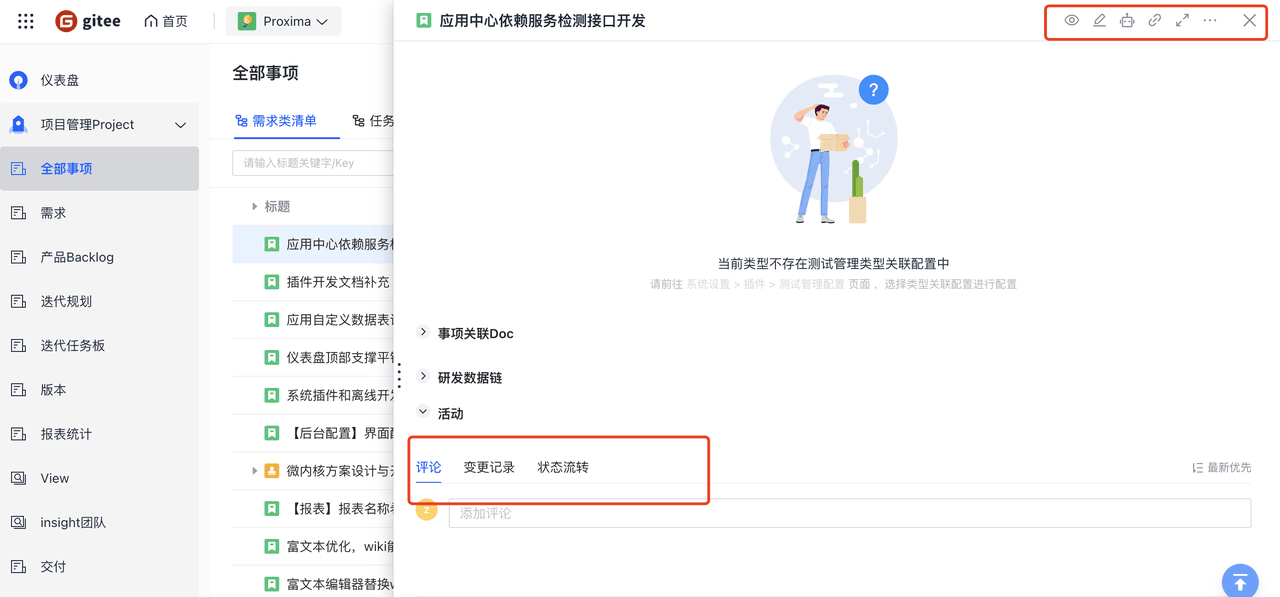Viewport: 1280px width, 597px height.
Task: Switch to the 需求类清单 tab
Action: [276, 121]
